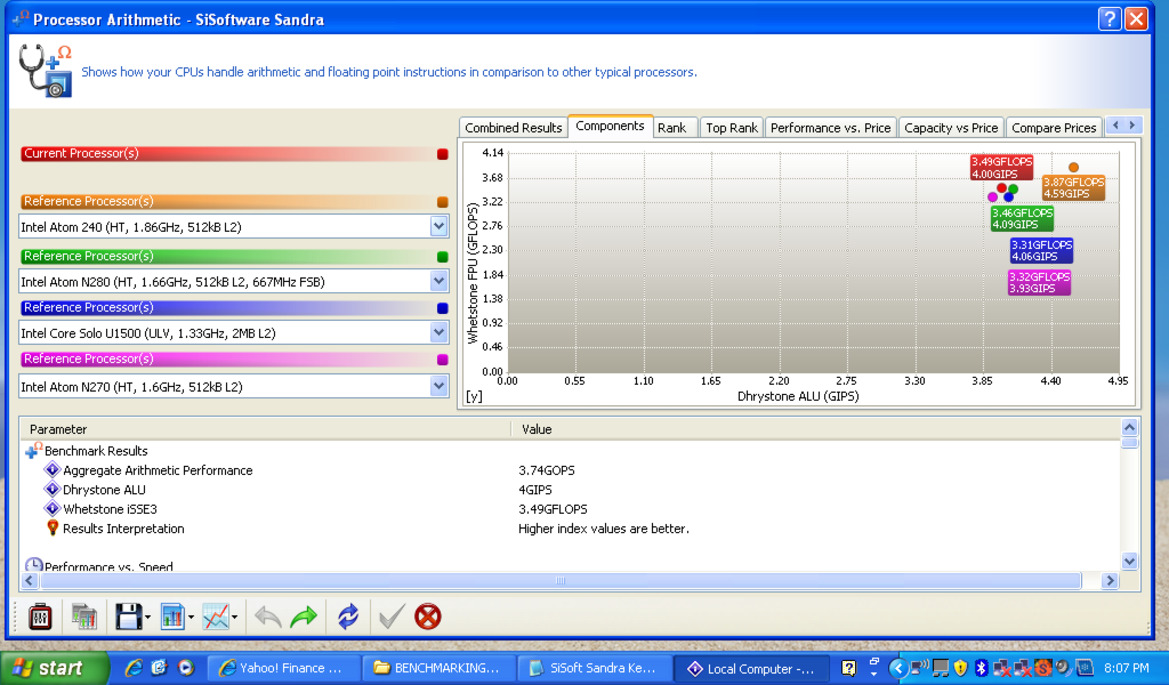Click the line graph chart icon
This screenshot has width=1169, height=685.
pyautogui.click(x=216, y=616)
